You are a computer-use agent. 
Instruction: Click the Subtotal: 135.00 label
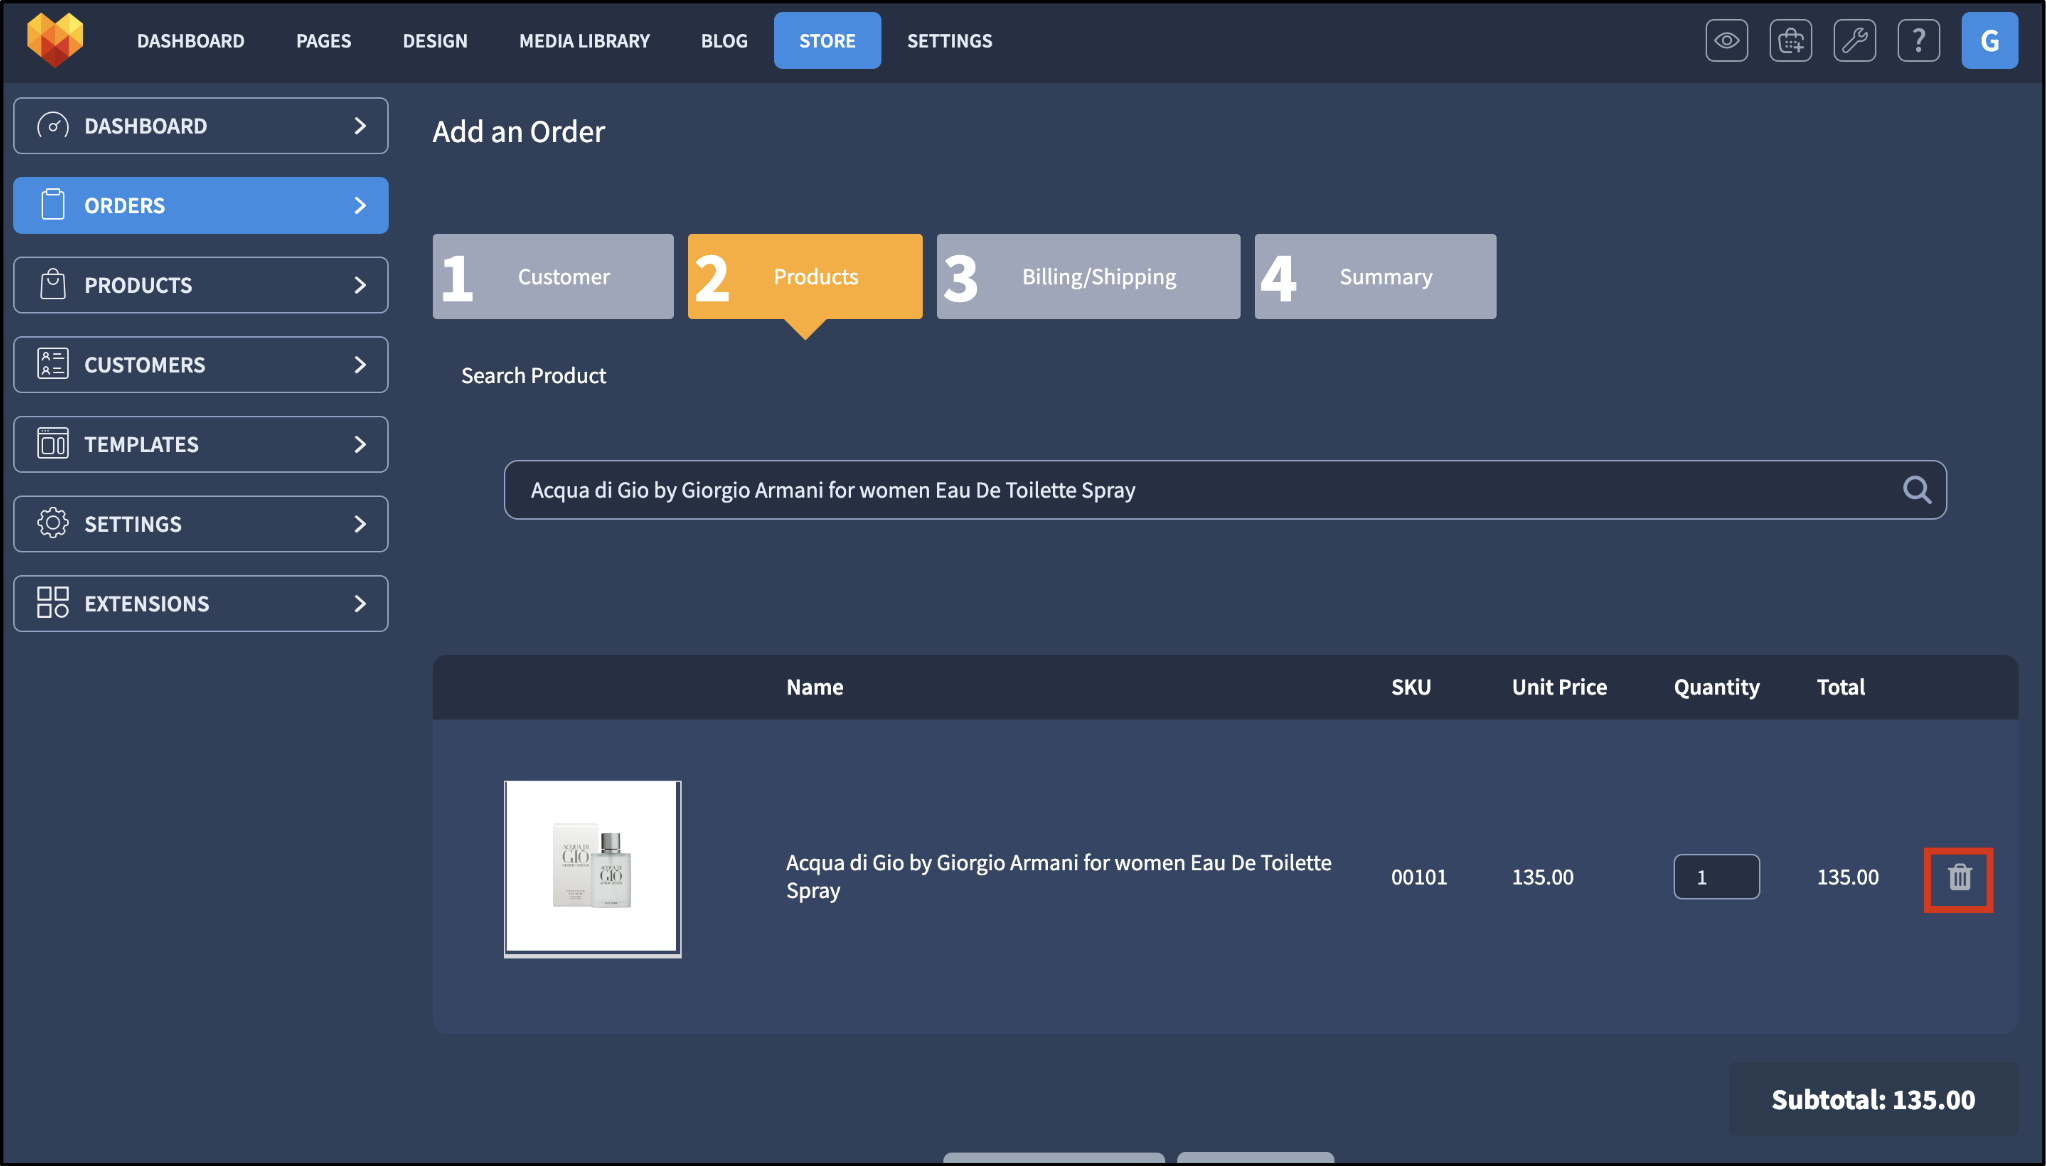(x=1873, y=1099)
